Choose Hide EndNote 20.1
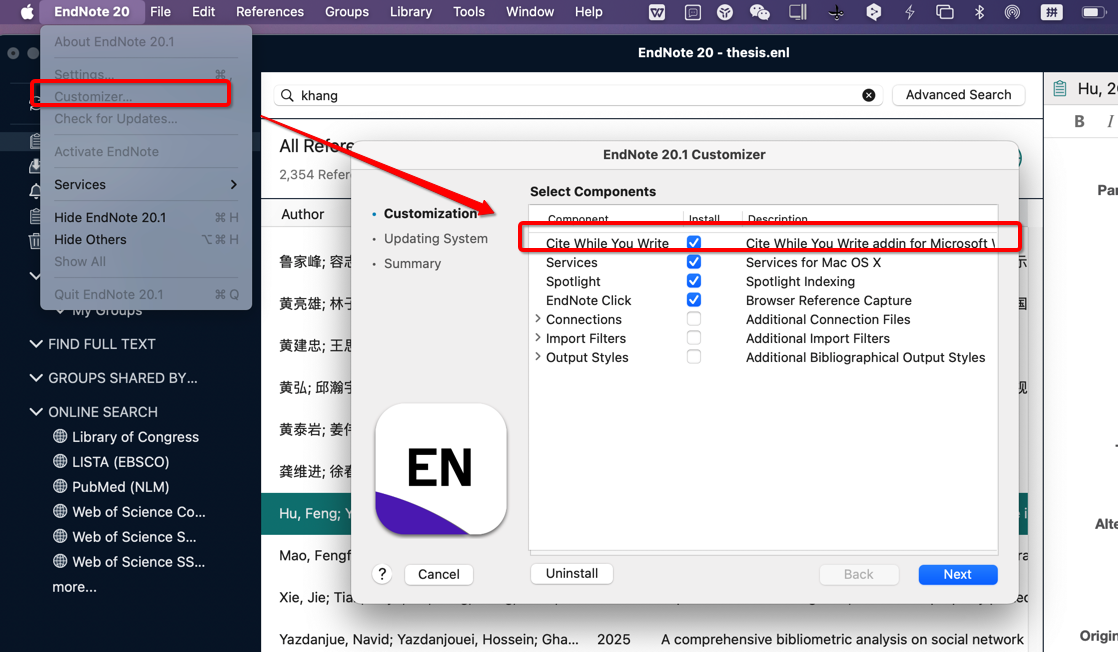 point(145,218)
